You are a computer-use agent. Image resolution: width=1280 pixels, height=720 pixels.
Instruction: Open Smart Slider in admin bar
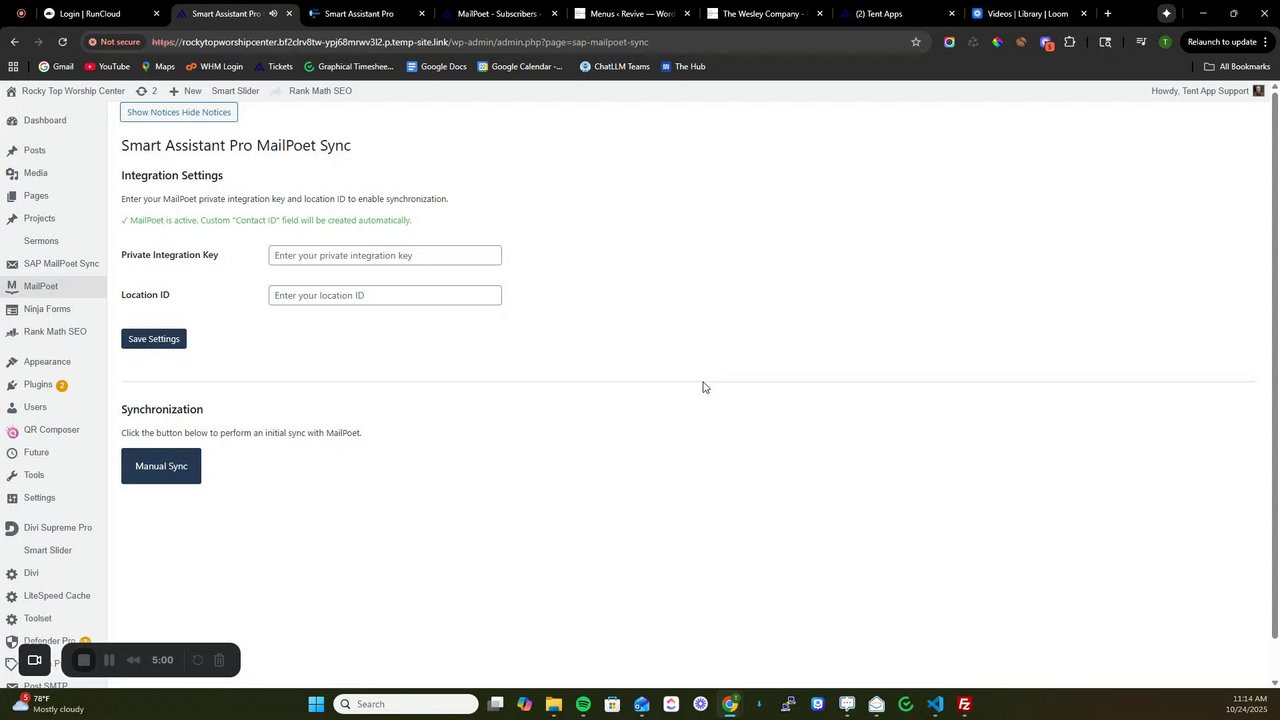[235, 91]
